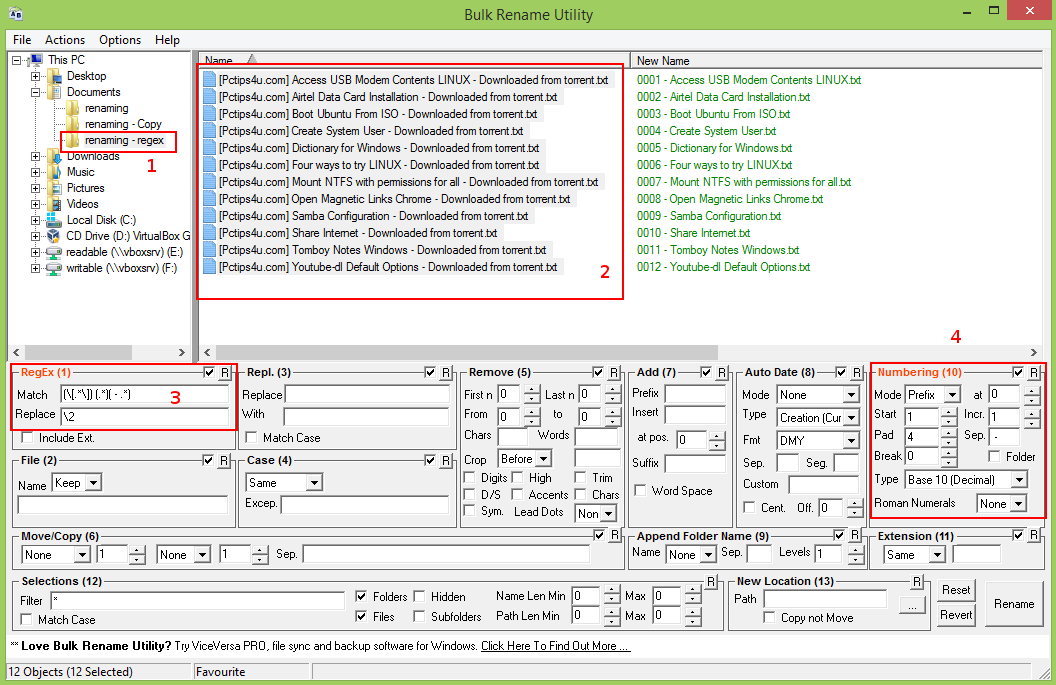Click file icon of Boot Ubuntu From ISO
This screenshot has height=685, width=1056.
point(209,114)
